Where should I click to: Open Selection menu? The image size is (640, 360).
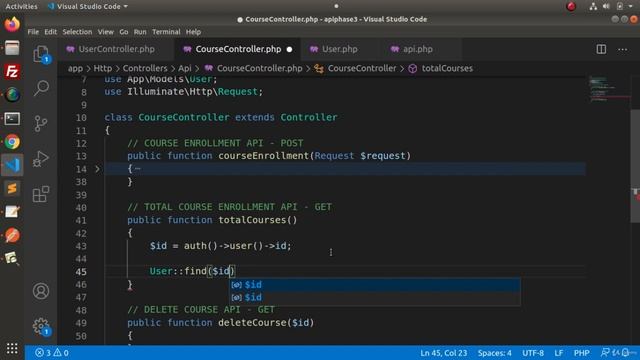coord(77,32)
